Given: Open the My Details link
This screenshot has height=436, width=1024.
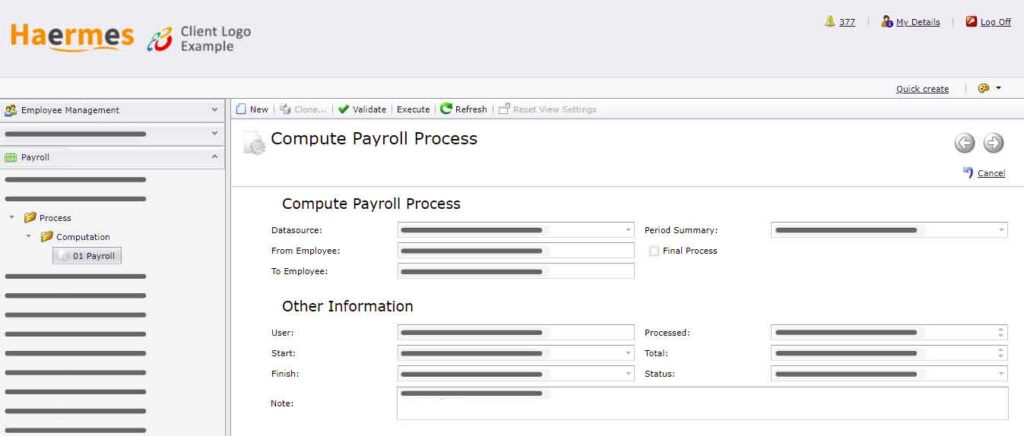Looking at the screenshot, I should [918, 22].
